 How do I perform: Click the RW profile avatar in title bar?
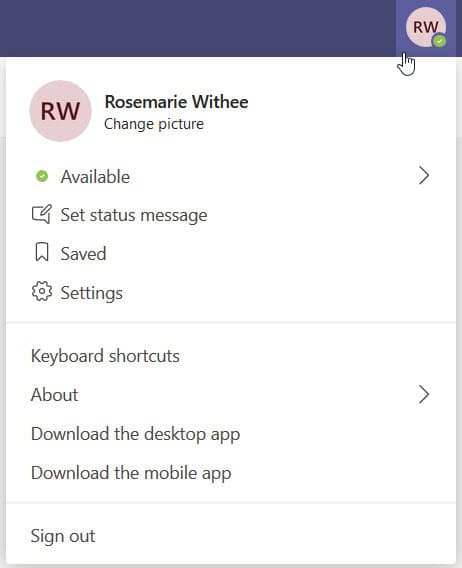426,27
